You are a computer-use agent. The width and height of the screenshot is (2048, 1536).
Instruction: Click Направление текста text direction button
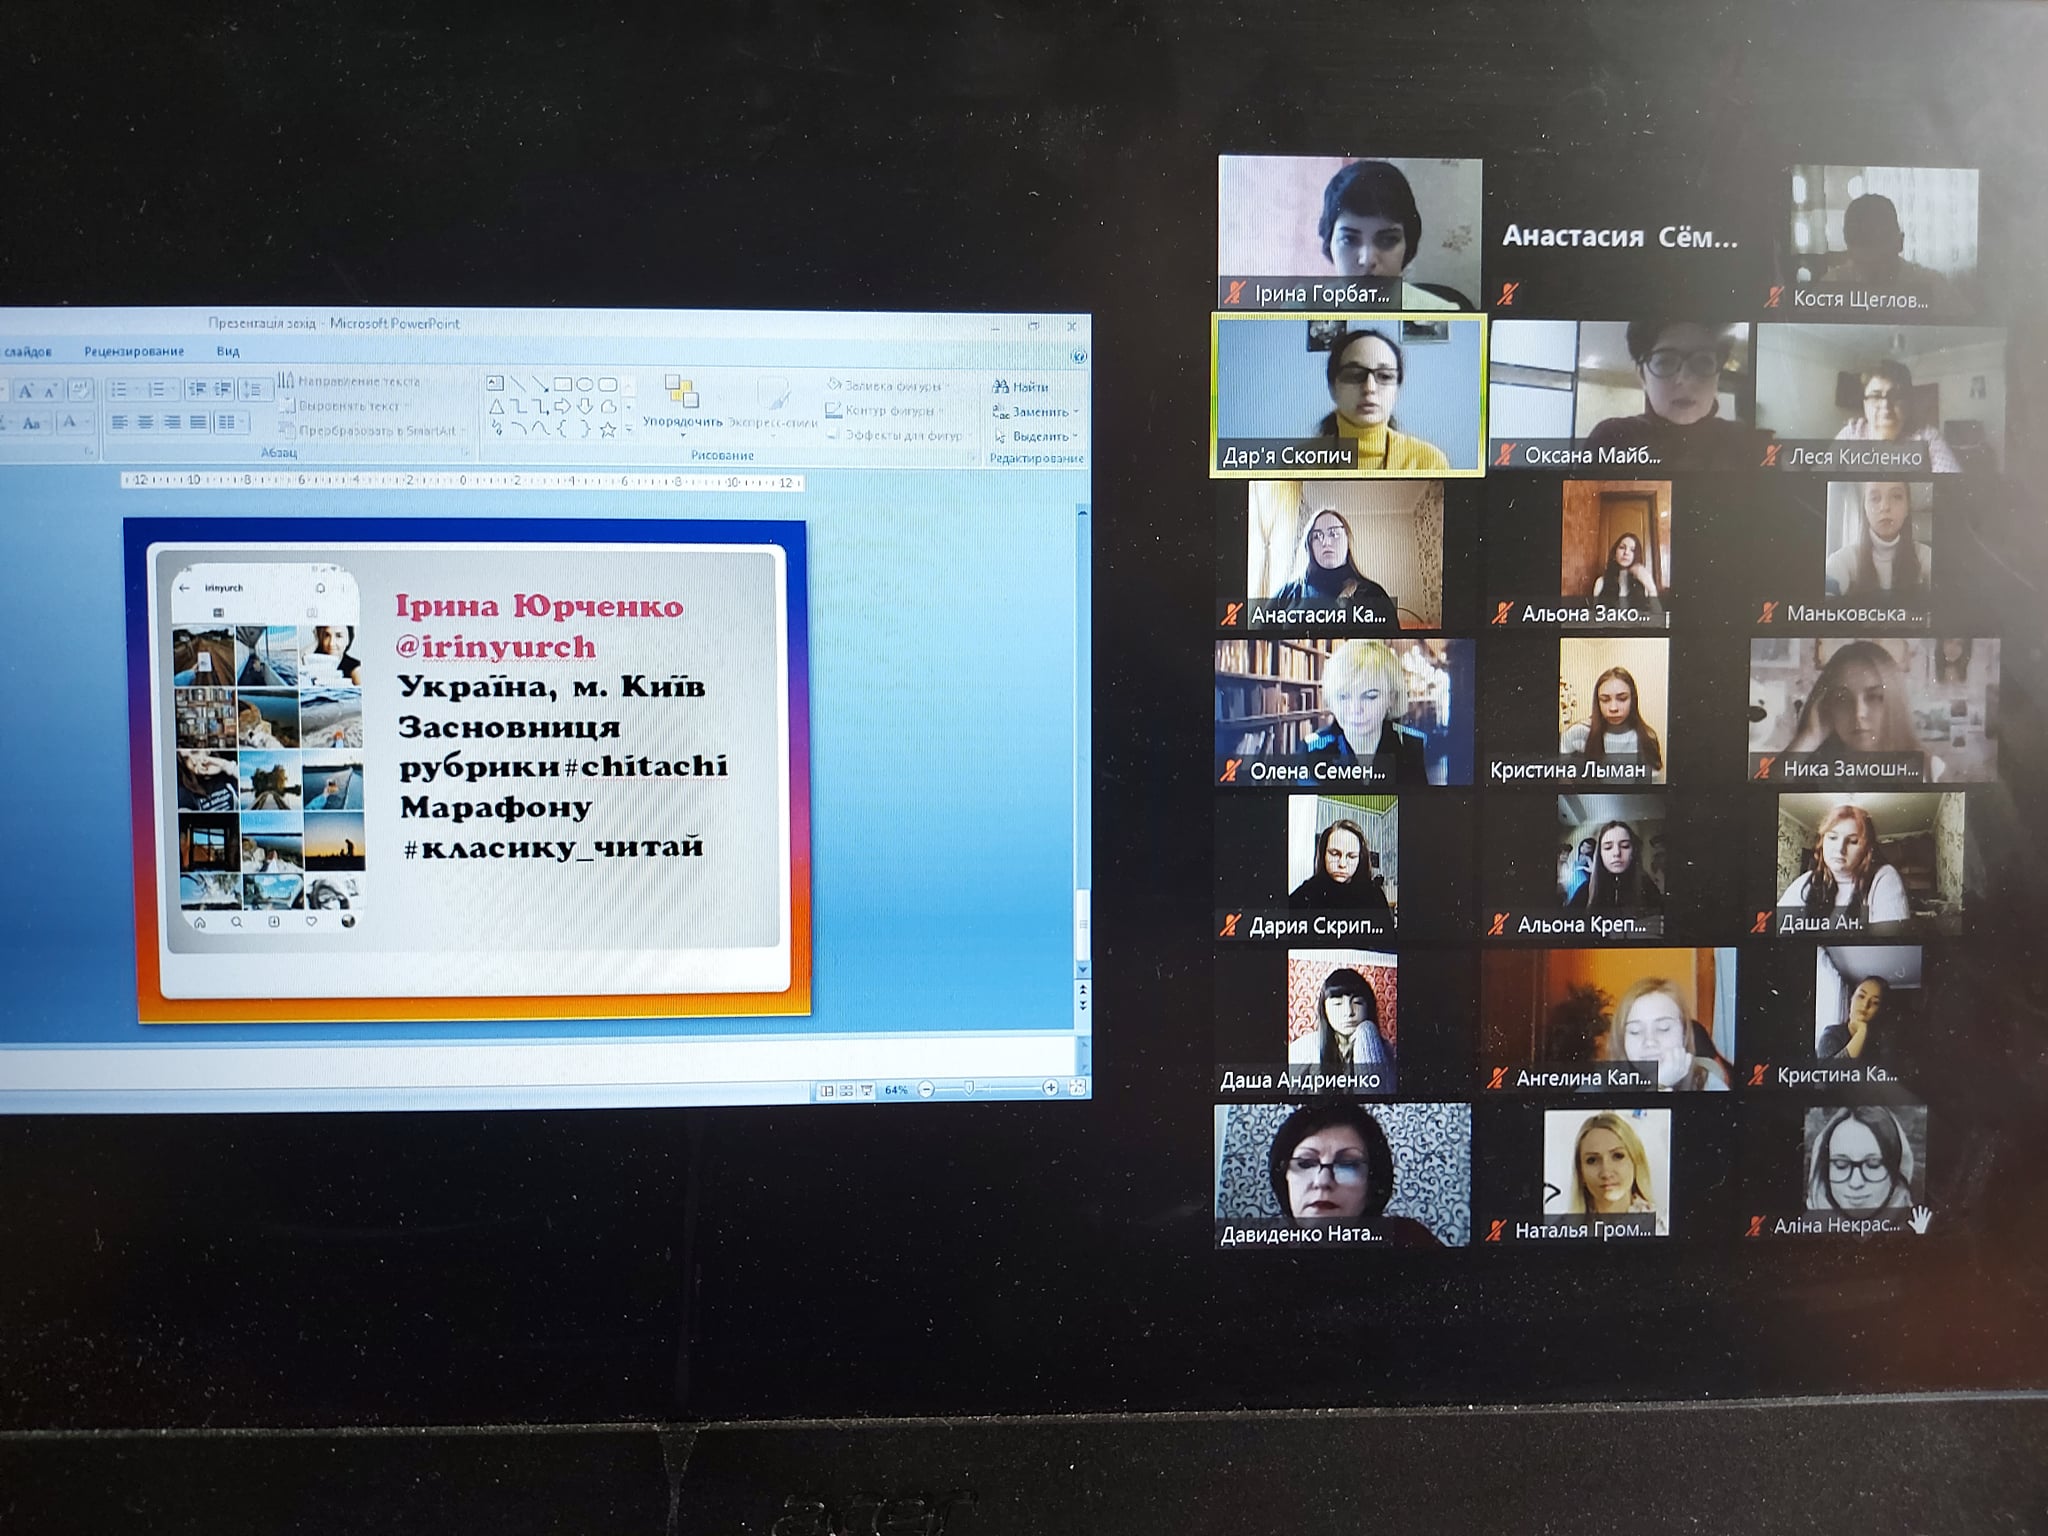[x=349, y=381]
